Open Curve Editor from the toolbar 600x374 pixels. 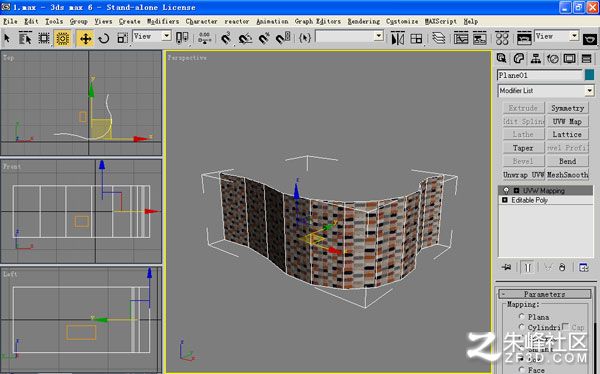click(x=461, y=38)
